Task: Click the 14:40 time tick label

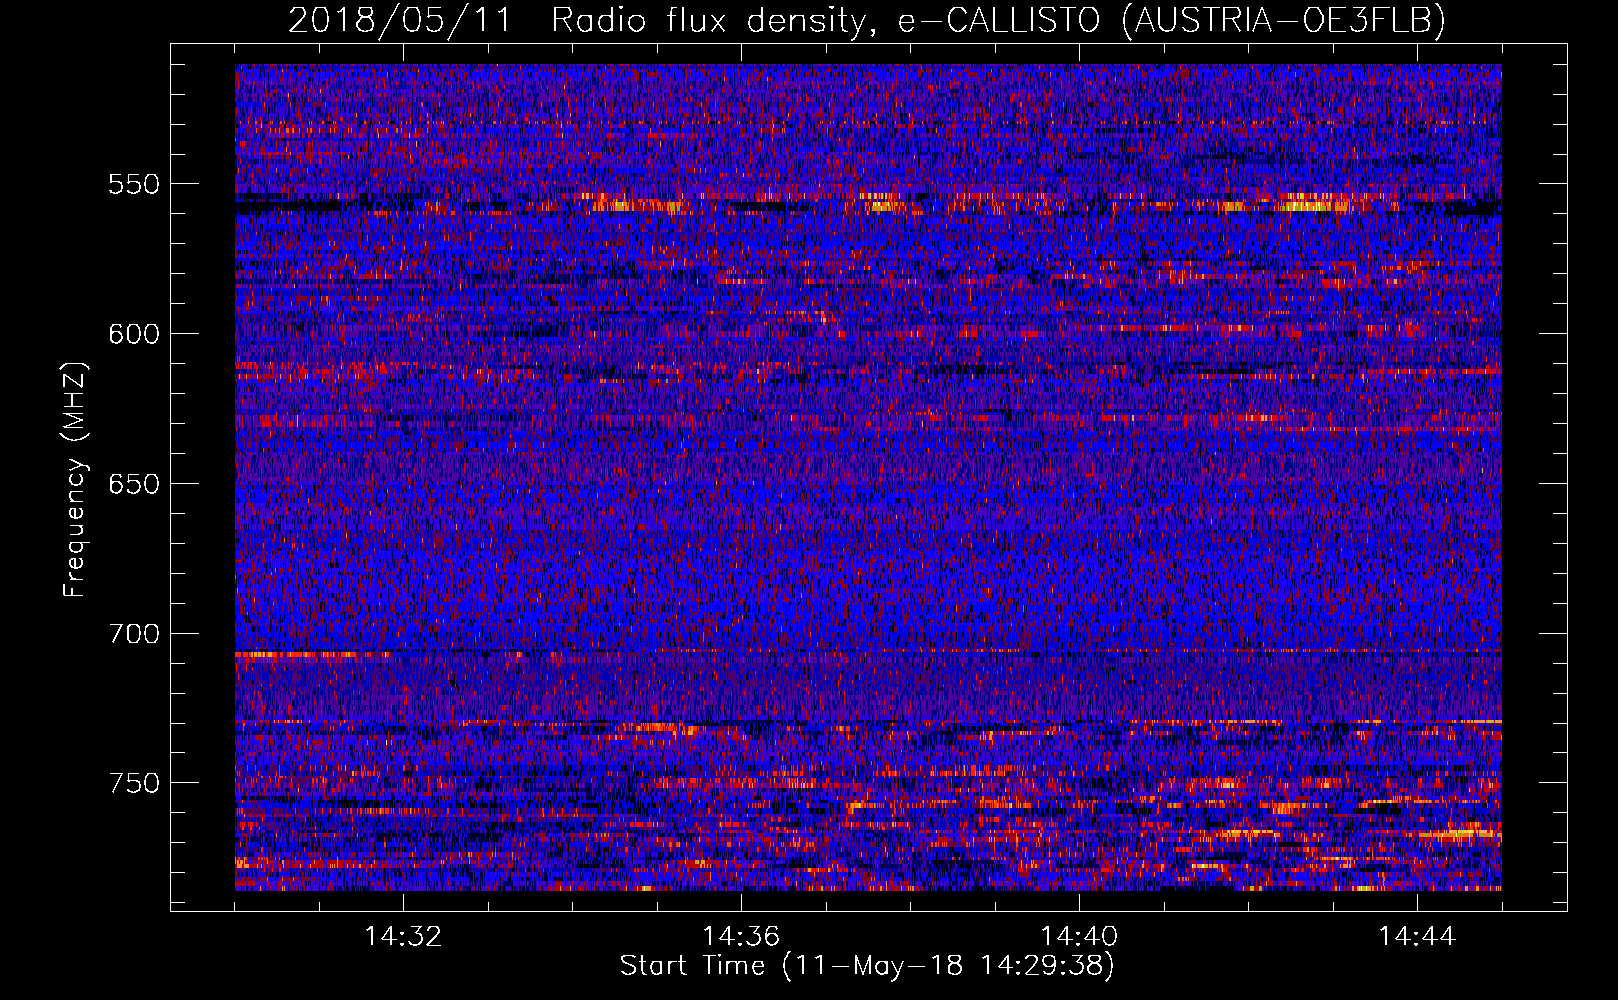Action: click(1079, 937)
